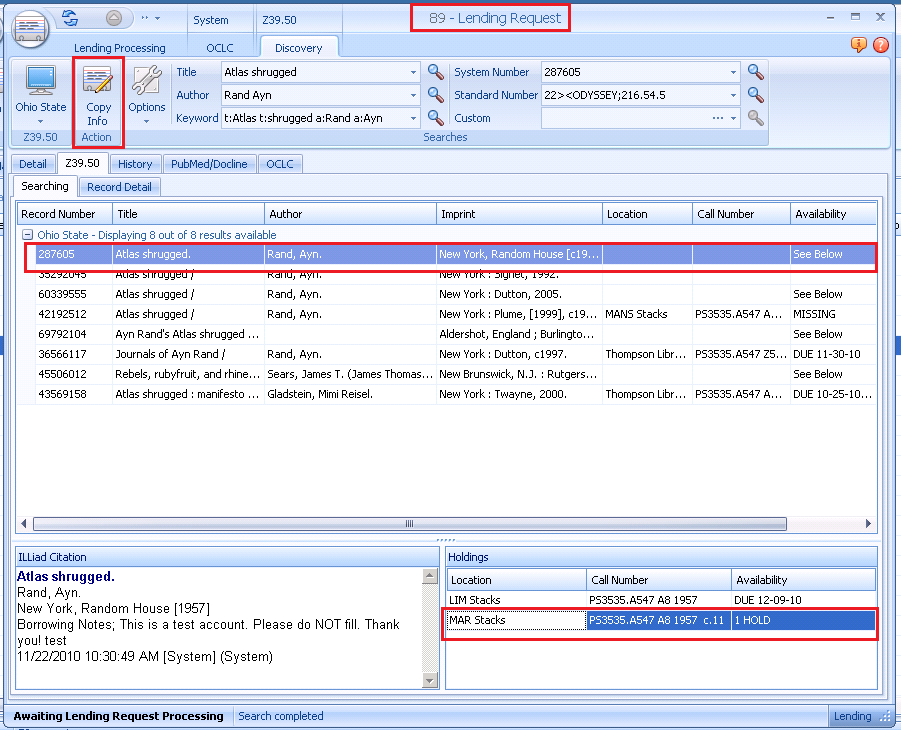The width and height of the screenshot is (901, 730).
Task: Collapse the Ohio State results group
Action: pyautogui.click(x=28, y=235)
